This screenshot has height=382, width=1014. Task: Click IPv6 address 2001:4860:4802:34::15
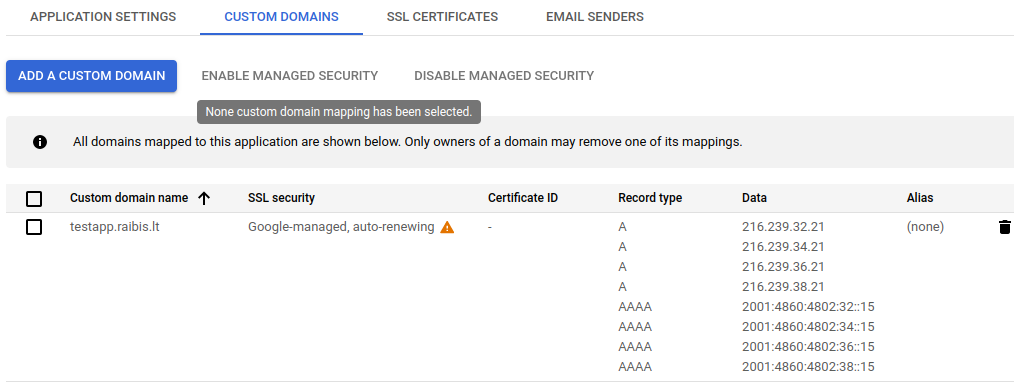pos(808,327)
